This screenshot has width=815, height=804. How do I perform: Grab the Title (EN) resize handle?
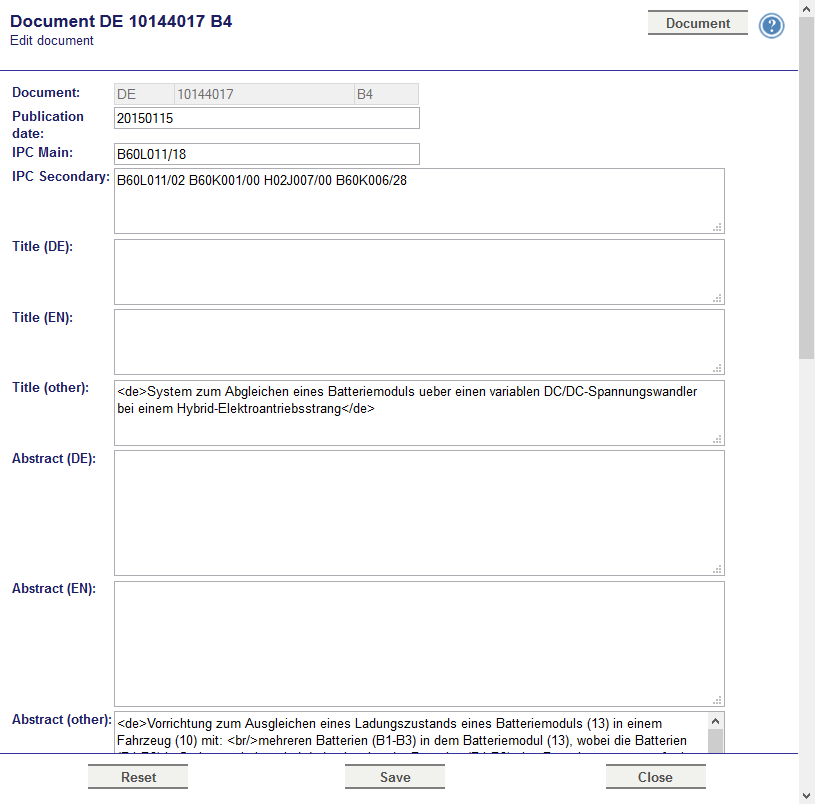[x=717, y=368]
